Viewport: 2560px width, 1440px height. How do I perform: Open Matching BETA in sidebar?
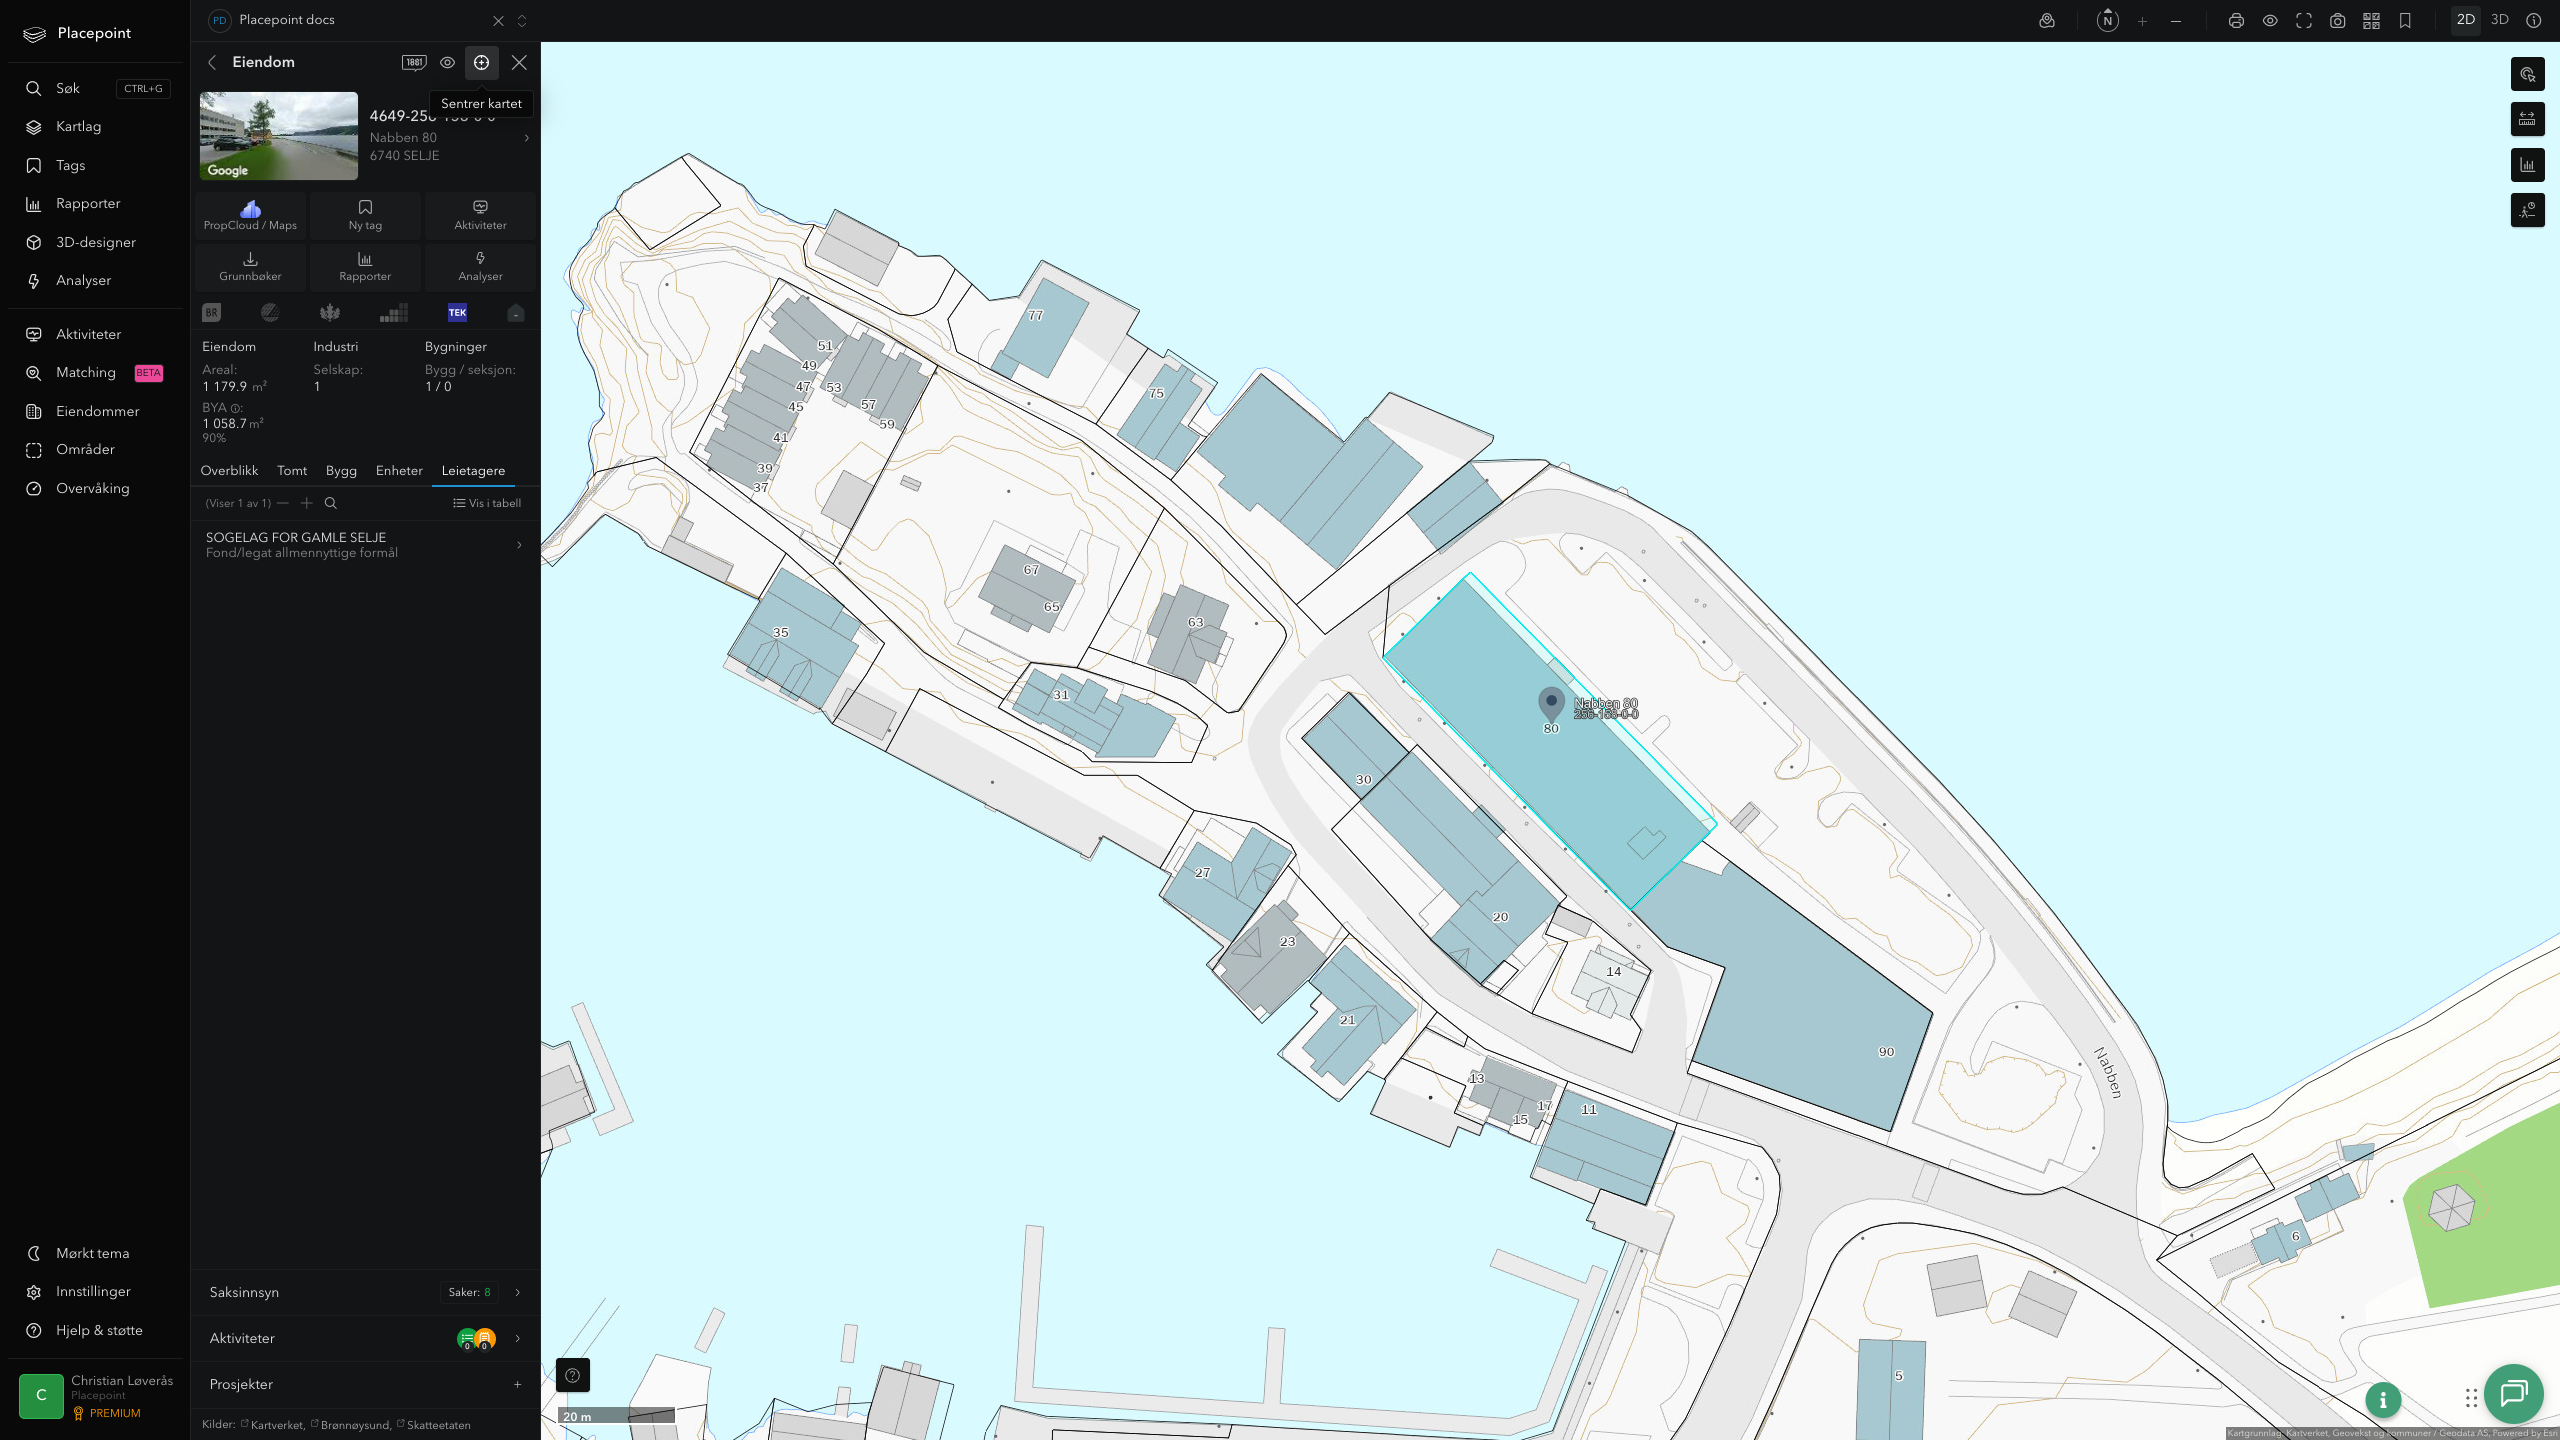tap(96, 372)
